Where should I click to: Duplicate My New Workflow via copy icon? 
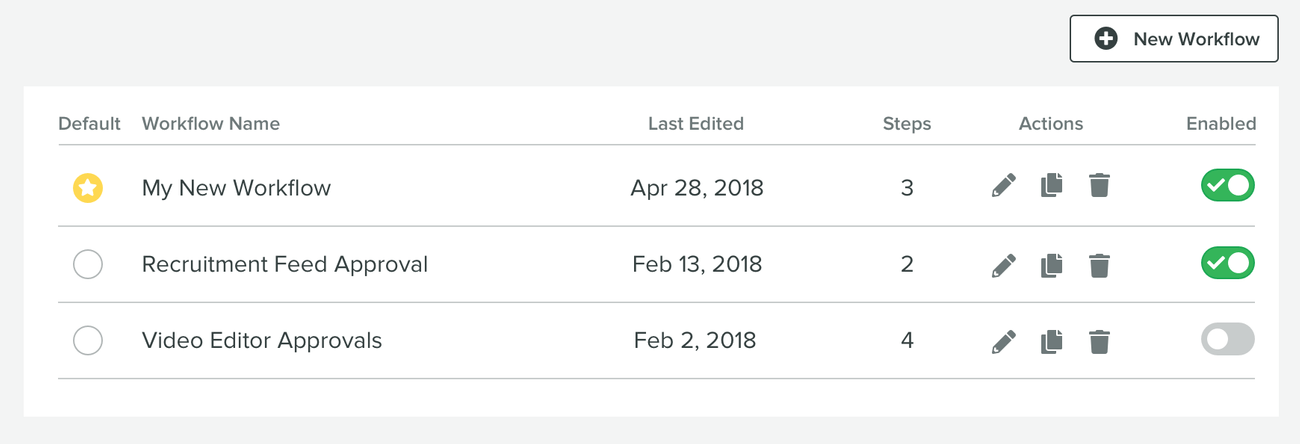[1051, 186]
